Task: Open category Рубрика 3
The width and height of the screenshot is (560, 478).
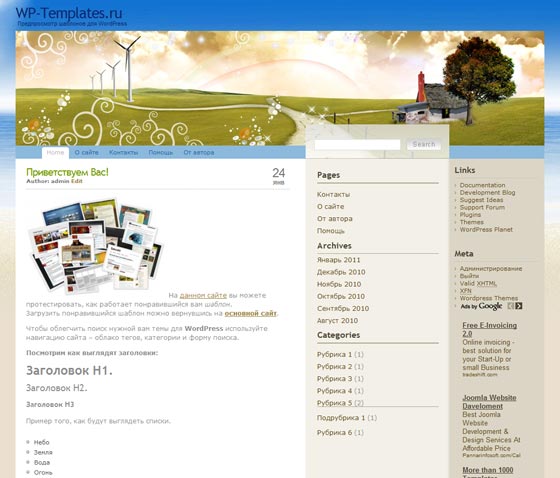Action: [x=335, y=379]
